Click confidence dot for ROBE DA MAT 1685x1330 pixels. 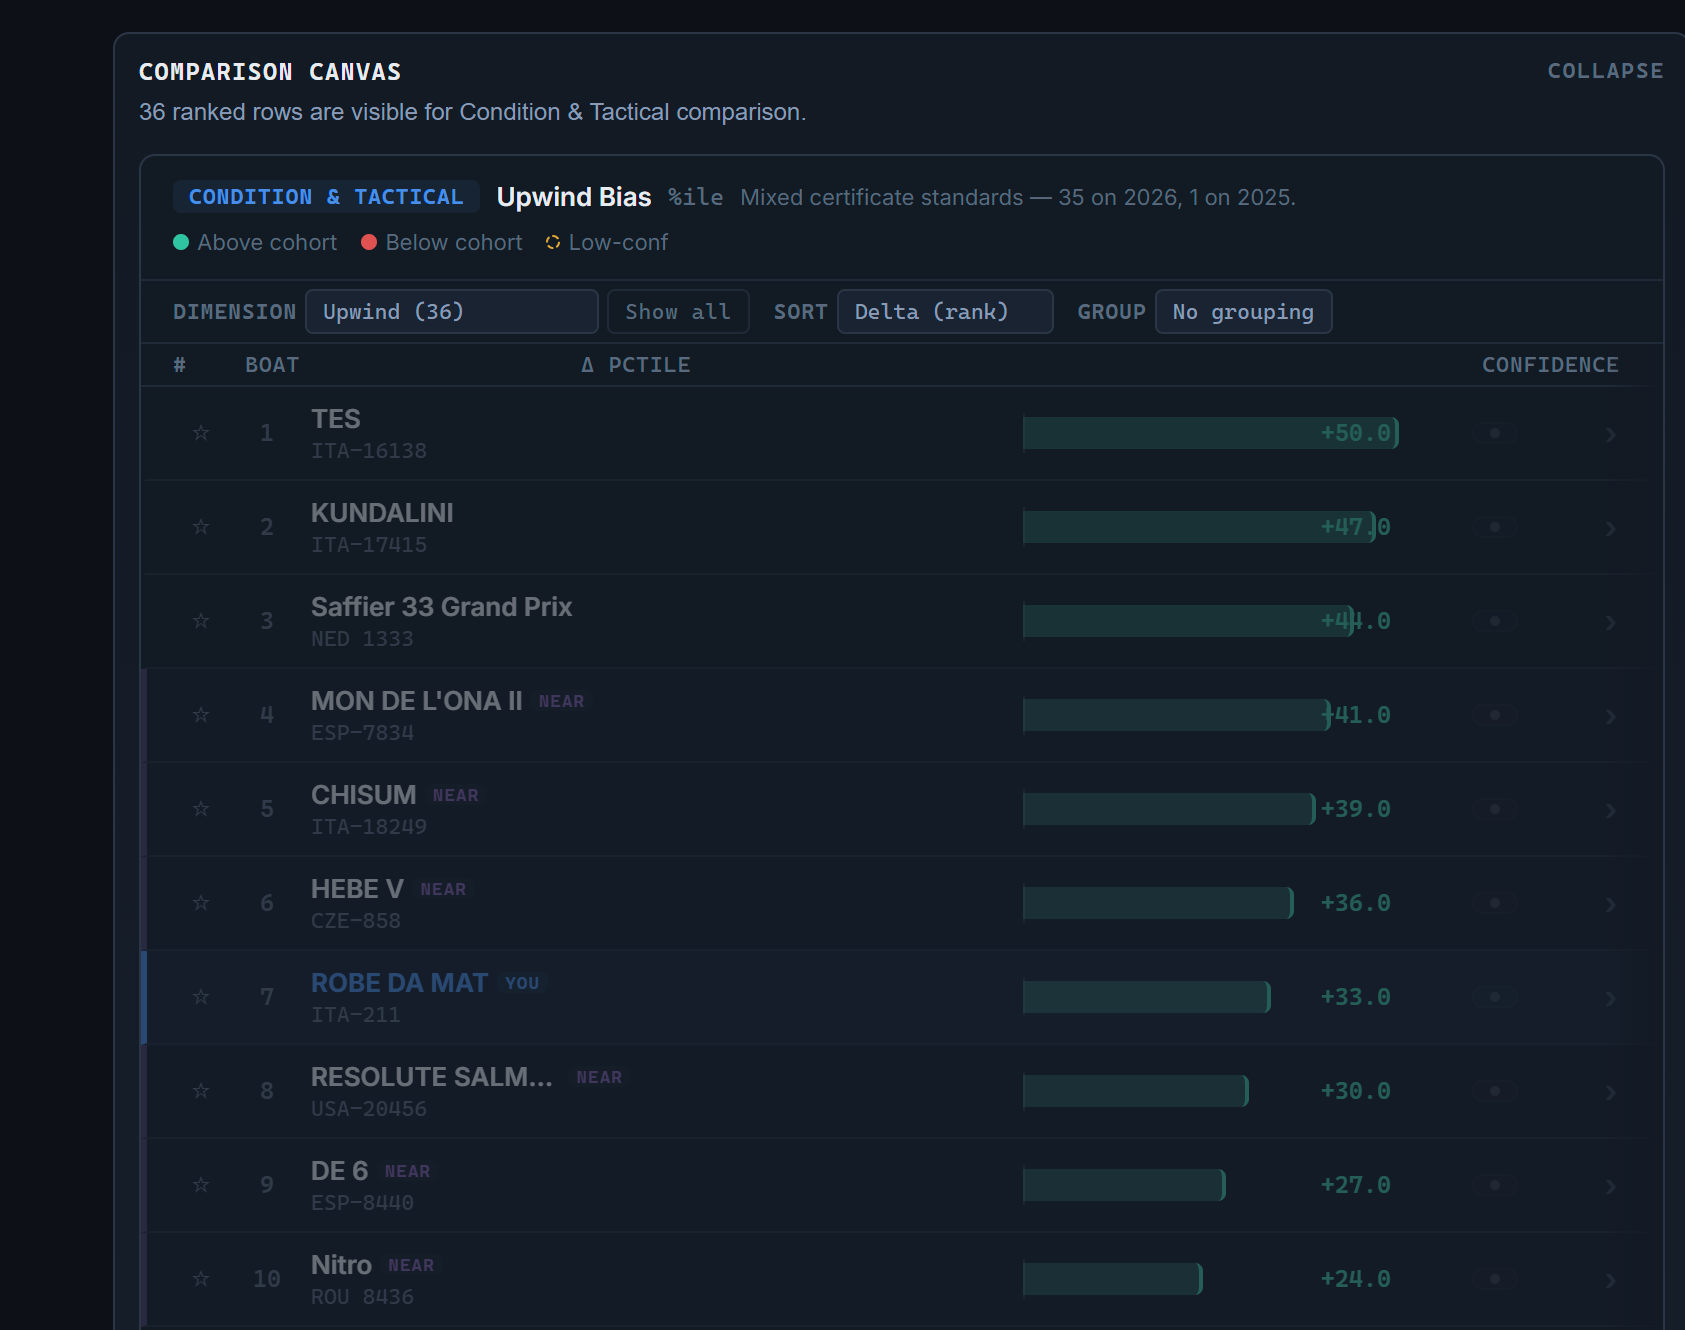click(x=1495, y=997)
